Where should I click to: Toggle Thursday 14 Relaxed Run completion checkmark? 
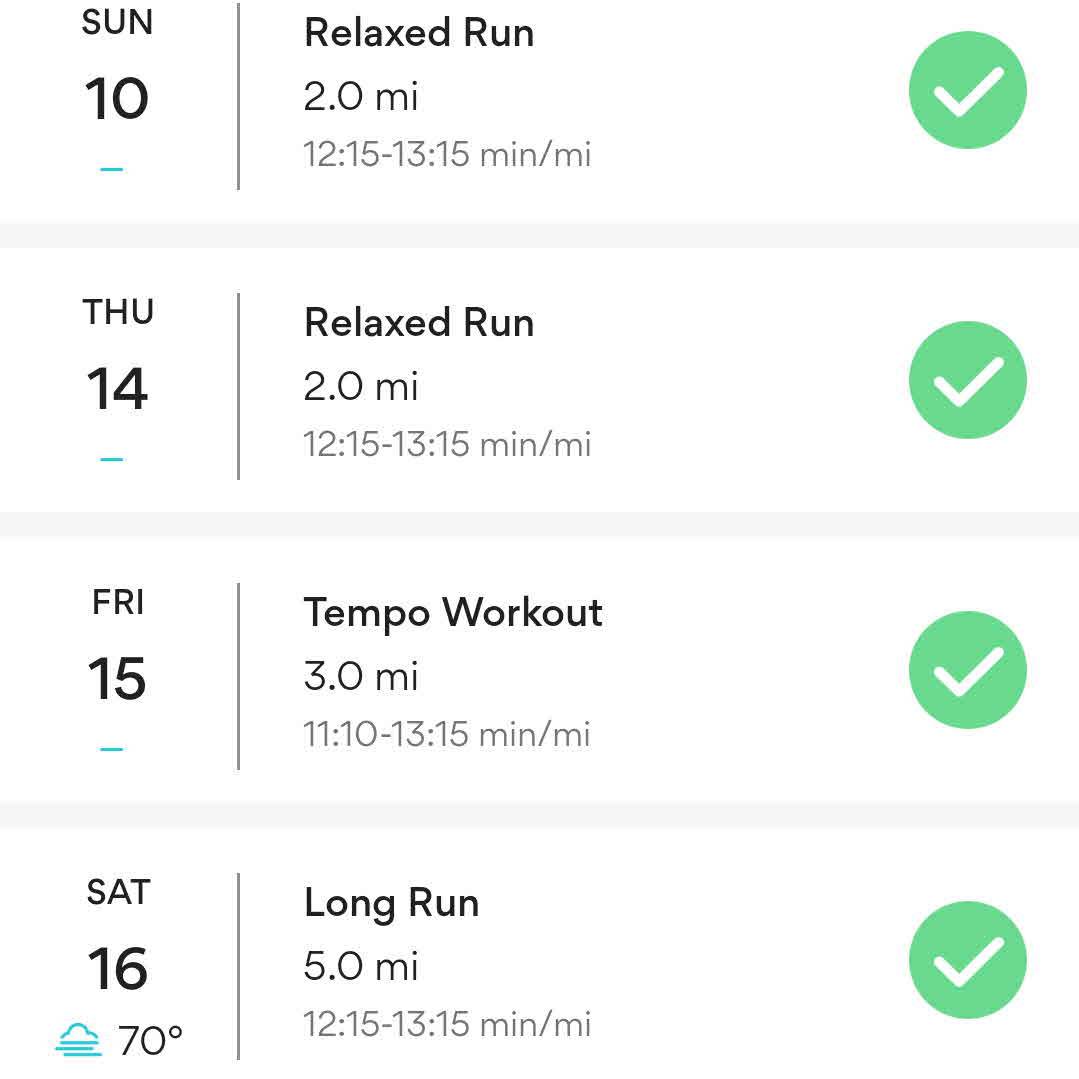coord(968,380)
